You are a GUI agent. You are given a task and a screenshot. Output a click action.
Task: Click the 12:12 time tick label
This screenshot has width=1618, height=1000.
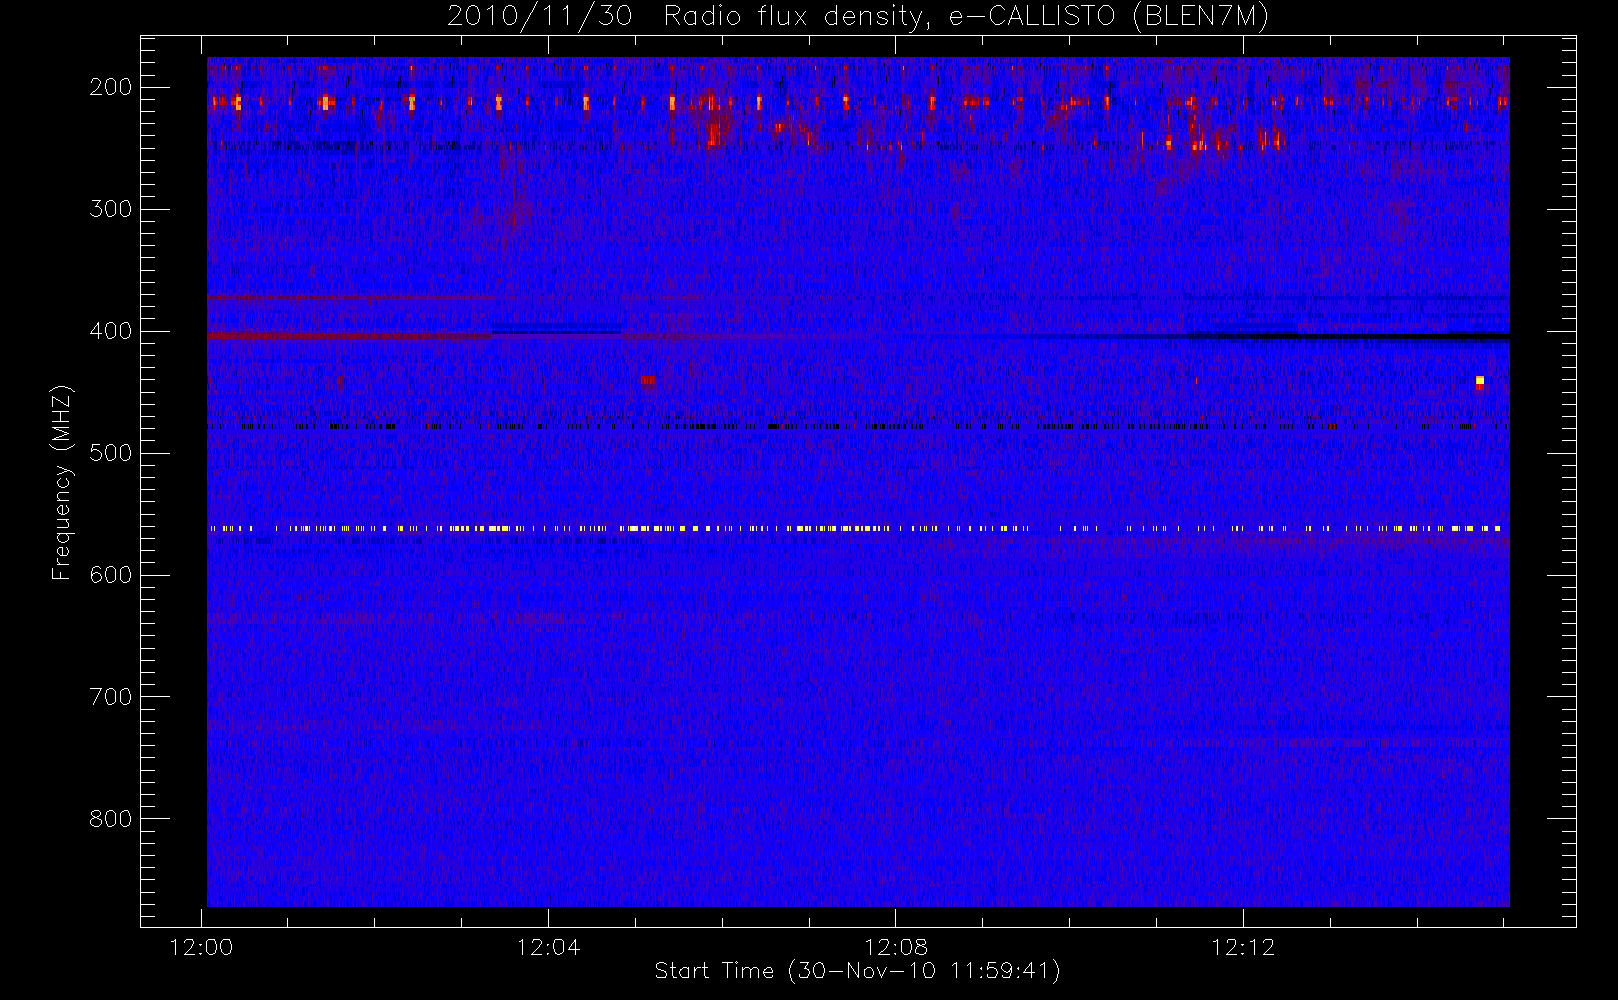tap(1243, 947)
